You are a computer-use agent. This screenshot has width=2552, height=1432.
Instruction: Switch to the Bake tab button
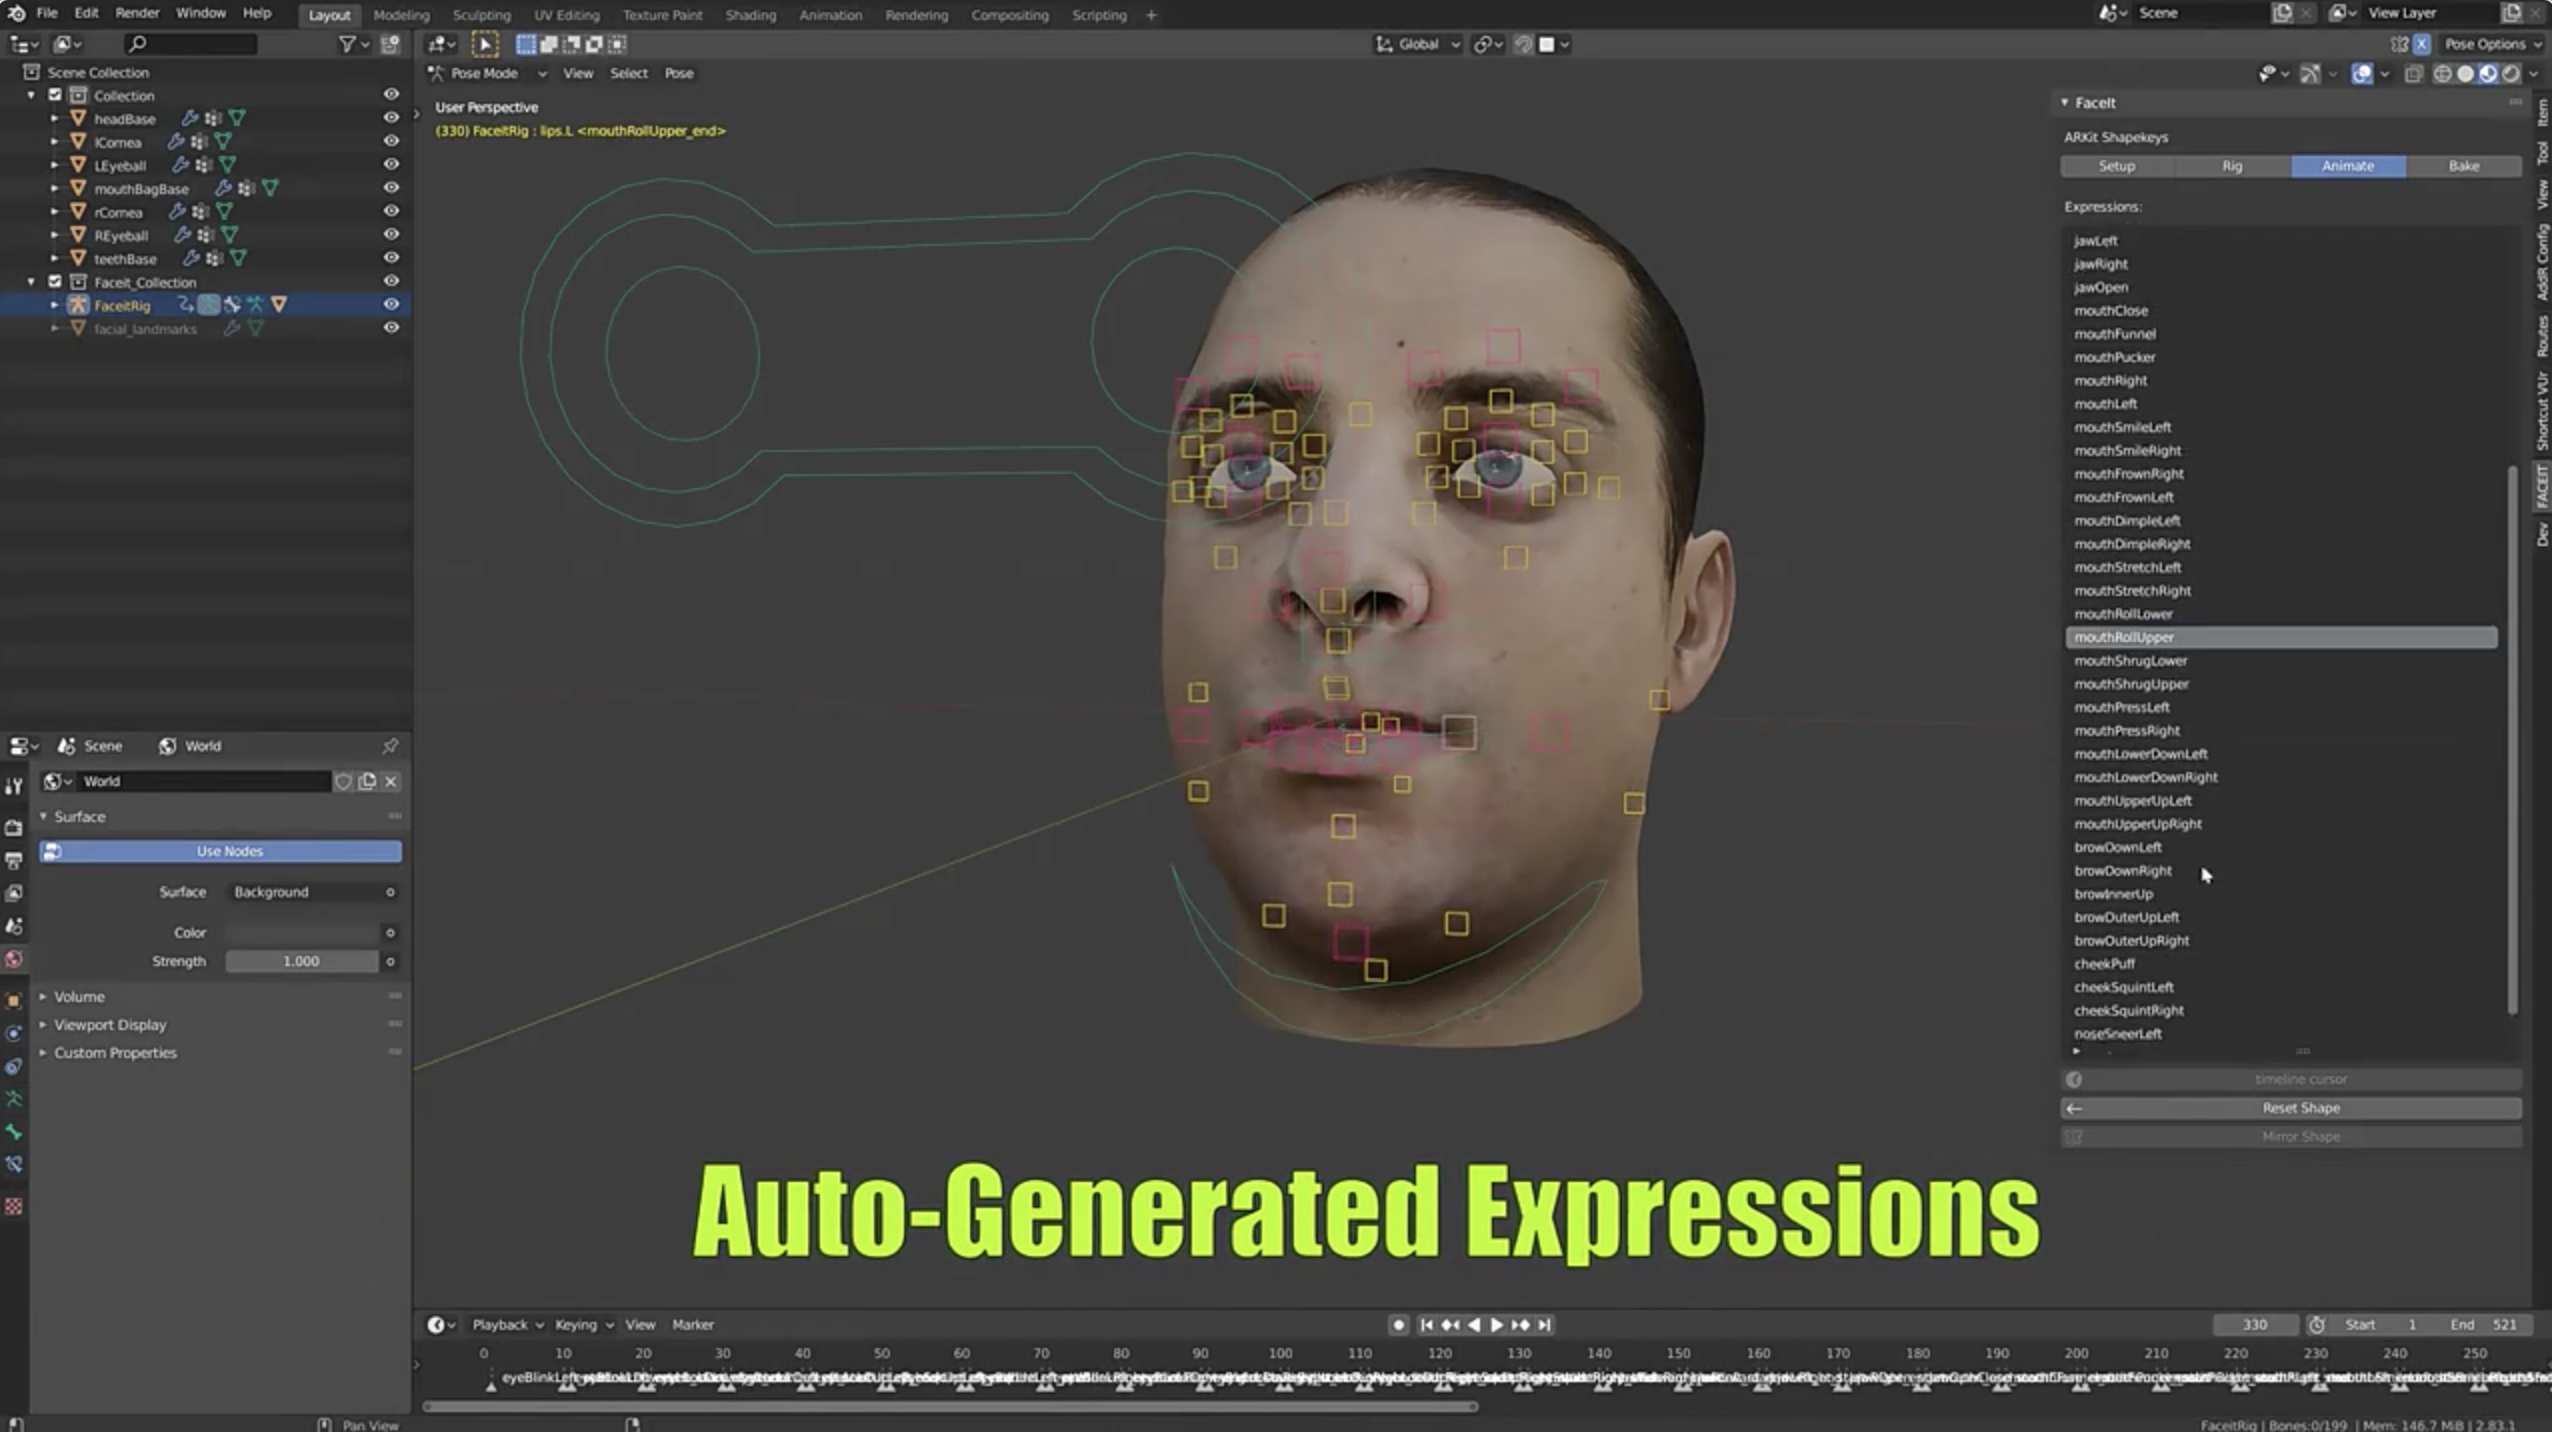point(2462,166)
